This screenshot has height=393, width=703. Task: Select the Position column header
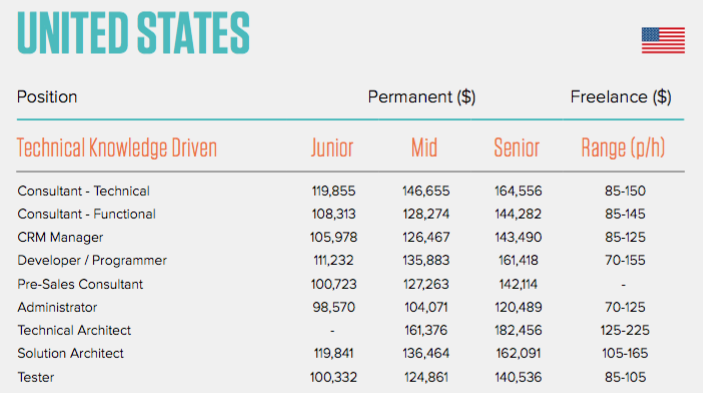point(47,97)
